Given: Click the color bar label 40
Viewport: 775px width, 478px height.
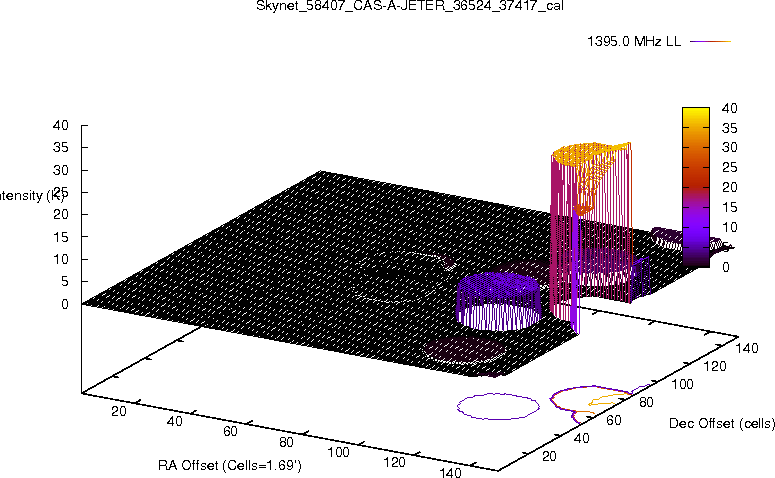Looking at the screenshot, I should tap(730, 108).
